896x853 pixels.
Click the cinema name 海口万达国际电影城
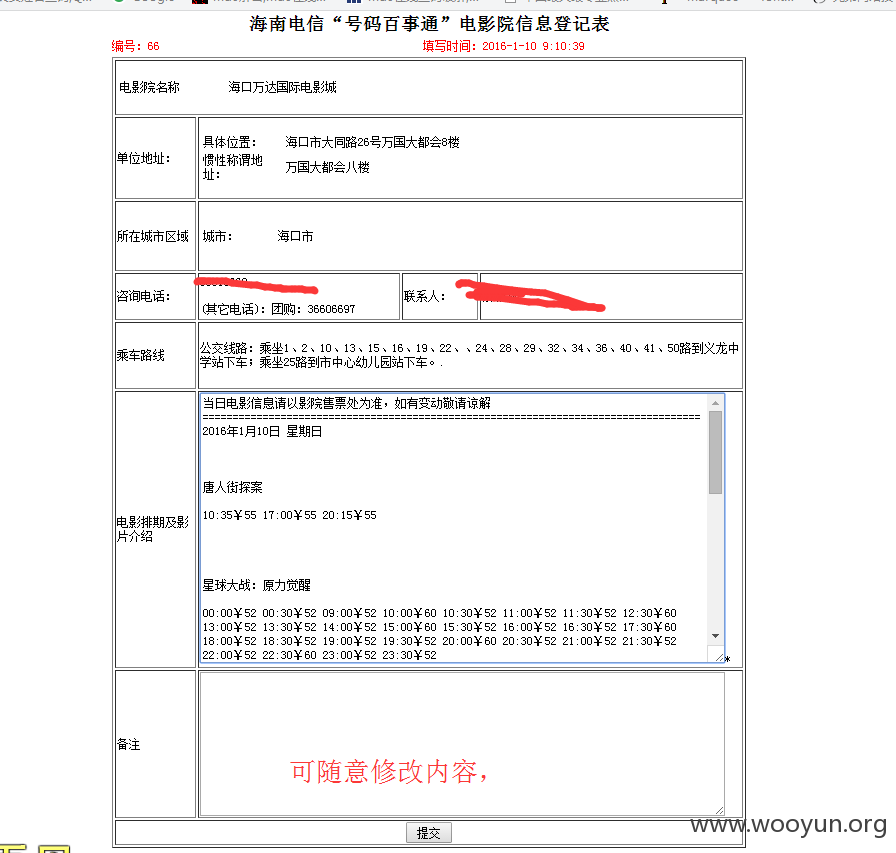tap(282, 87)
